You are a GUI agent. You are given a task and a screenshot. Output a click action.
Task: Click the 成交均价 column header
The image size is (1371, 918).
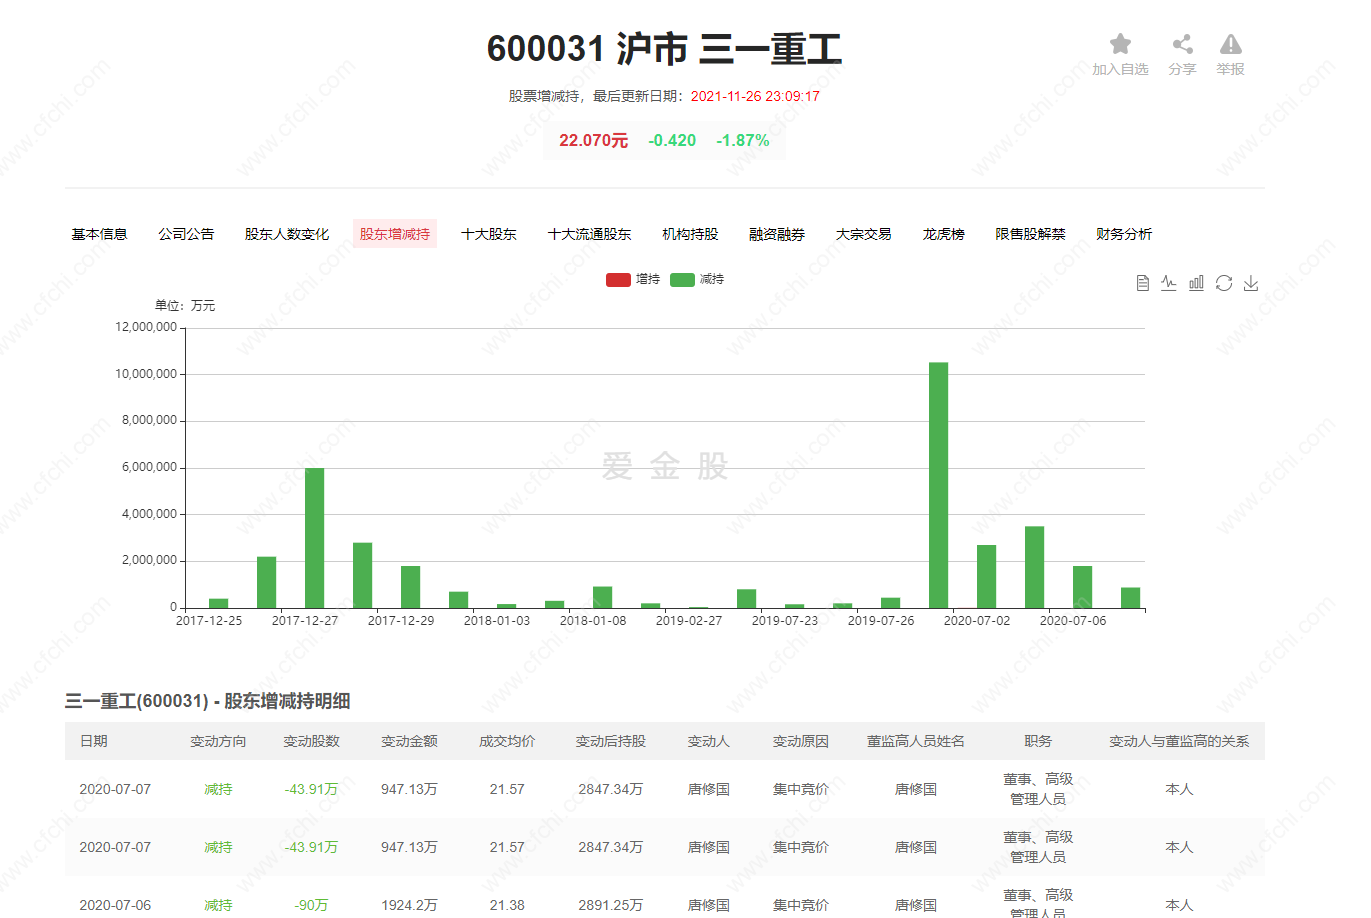click(507, 741)
